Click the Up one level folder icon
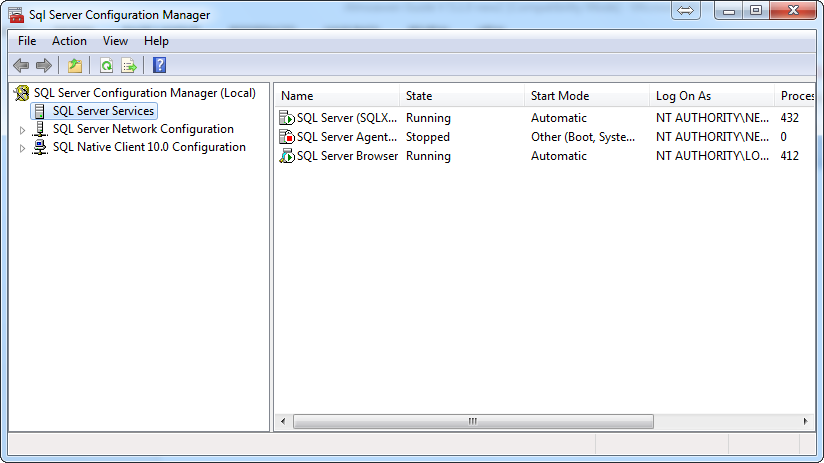The height and width of the screenshot is (463, 824). click(75, 66)
